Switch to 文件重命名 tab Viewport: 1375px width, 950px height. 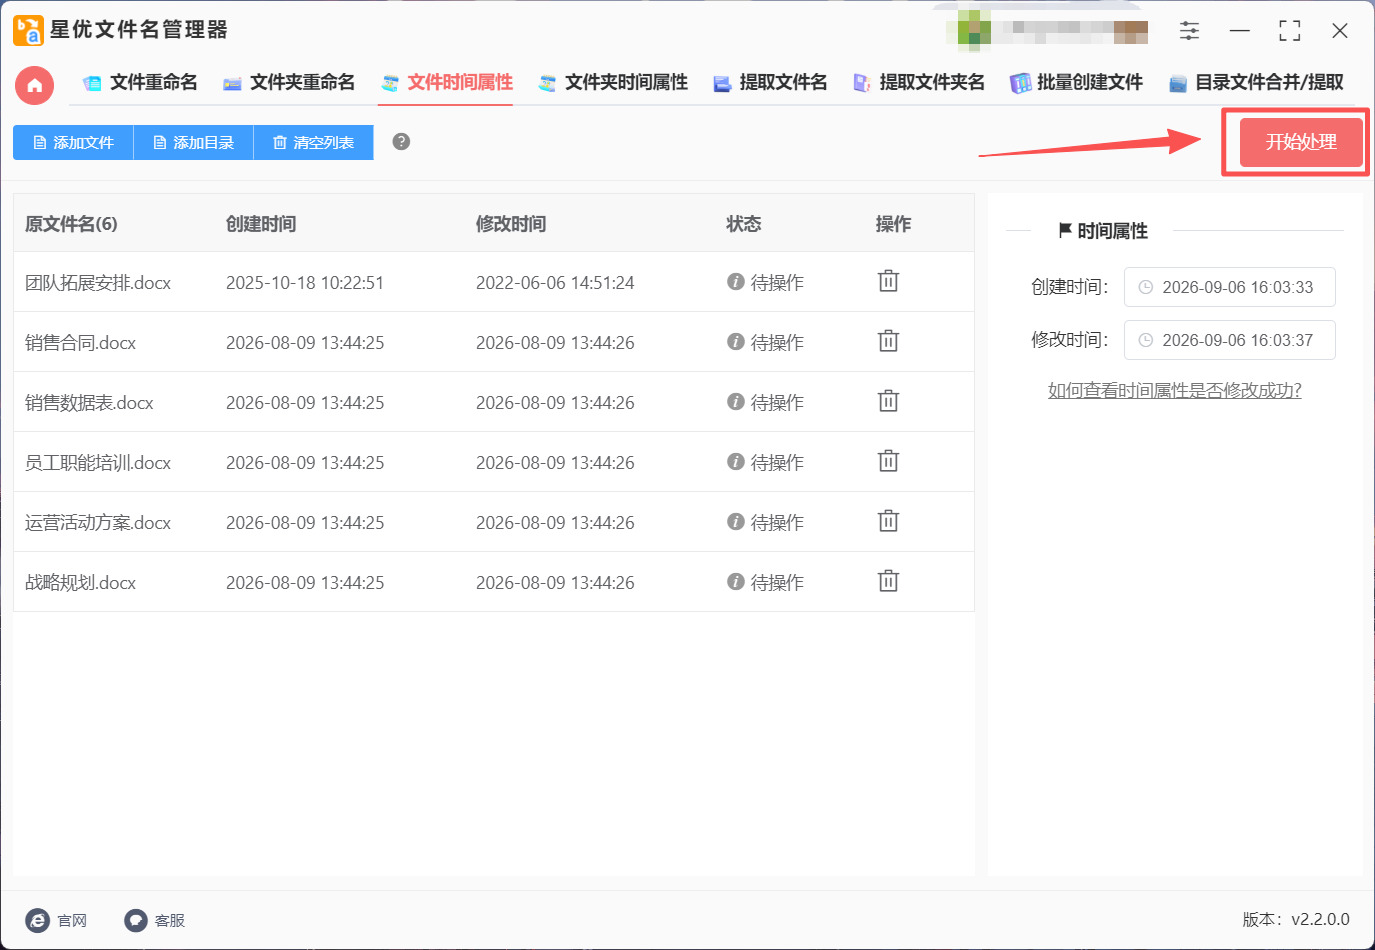(140, 83)
